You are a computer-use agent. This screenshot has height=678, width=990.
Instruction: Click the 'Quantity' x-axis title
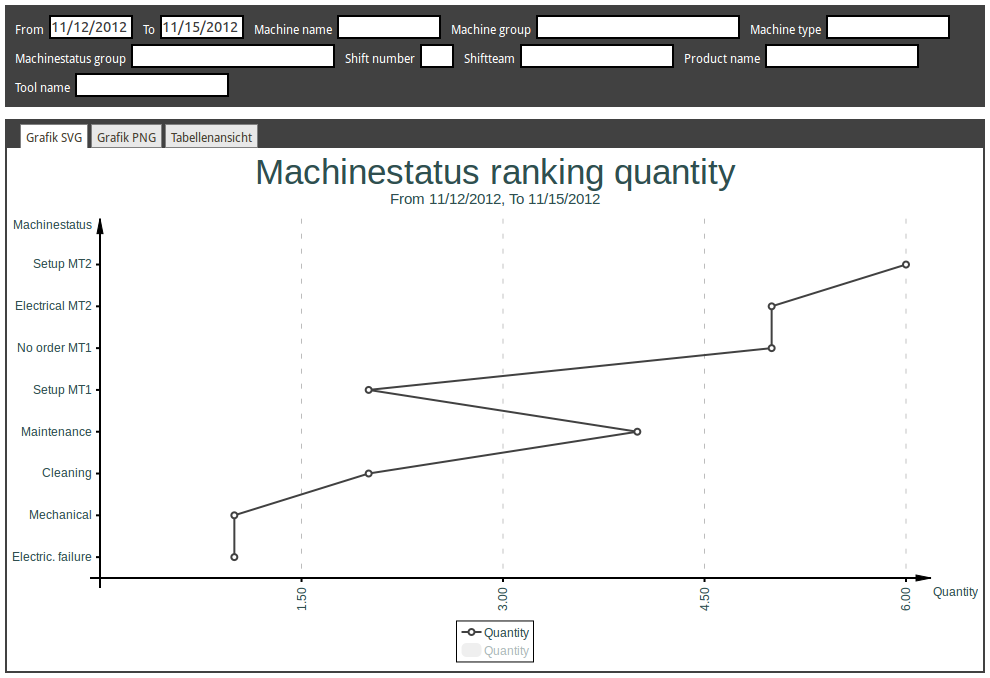(955, 592)
